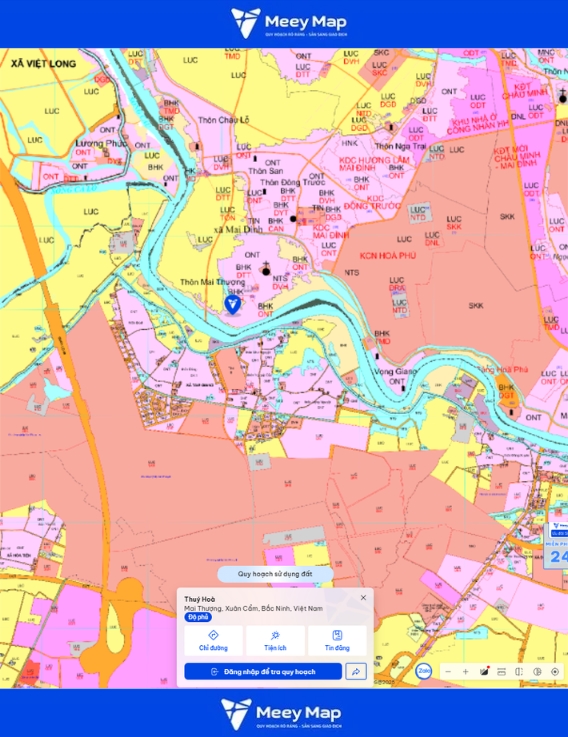This screenshot has width=568, height=737.
Task: Click the Meey Map logo in bottom footer
Action: click(x=281, y=713)
